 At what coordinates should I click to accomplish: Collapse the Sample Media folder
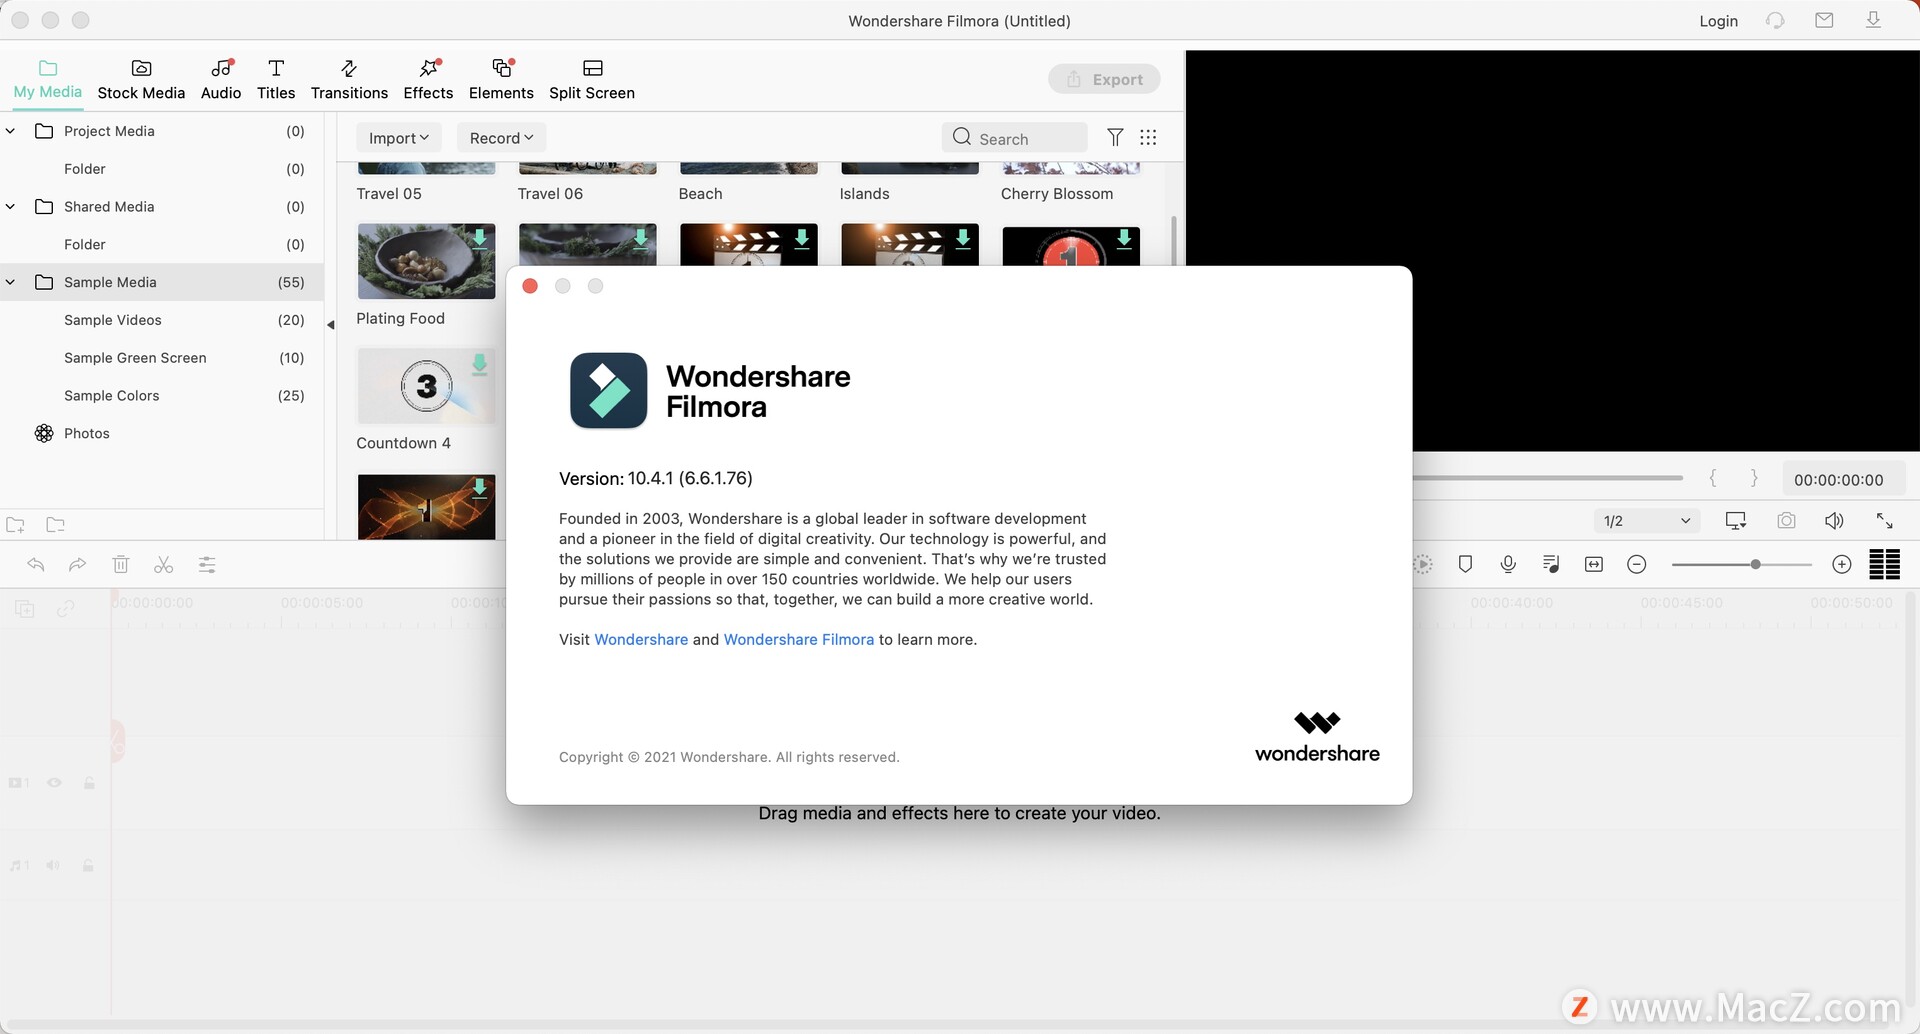coord(10,282)
